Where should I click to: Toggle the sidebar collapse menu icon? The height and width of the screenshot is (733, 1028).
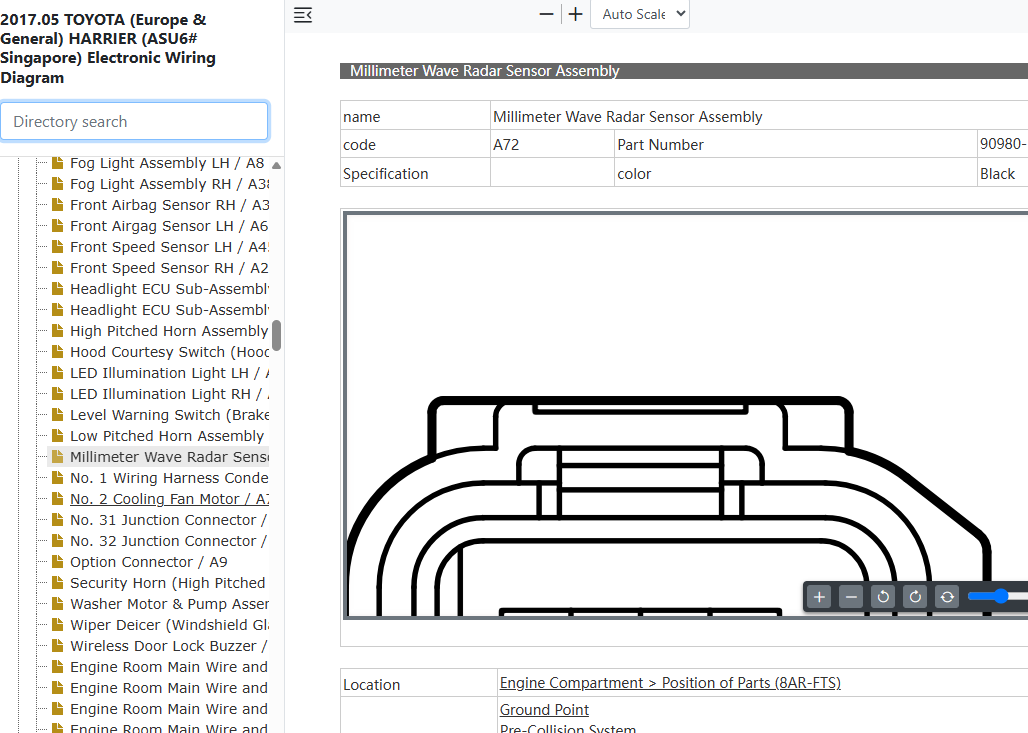(x=303, y=14)
